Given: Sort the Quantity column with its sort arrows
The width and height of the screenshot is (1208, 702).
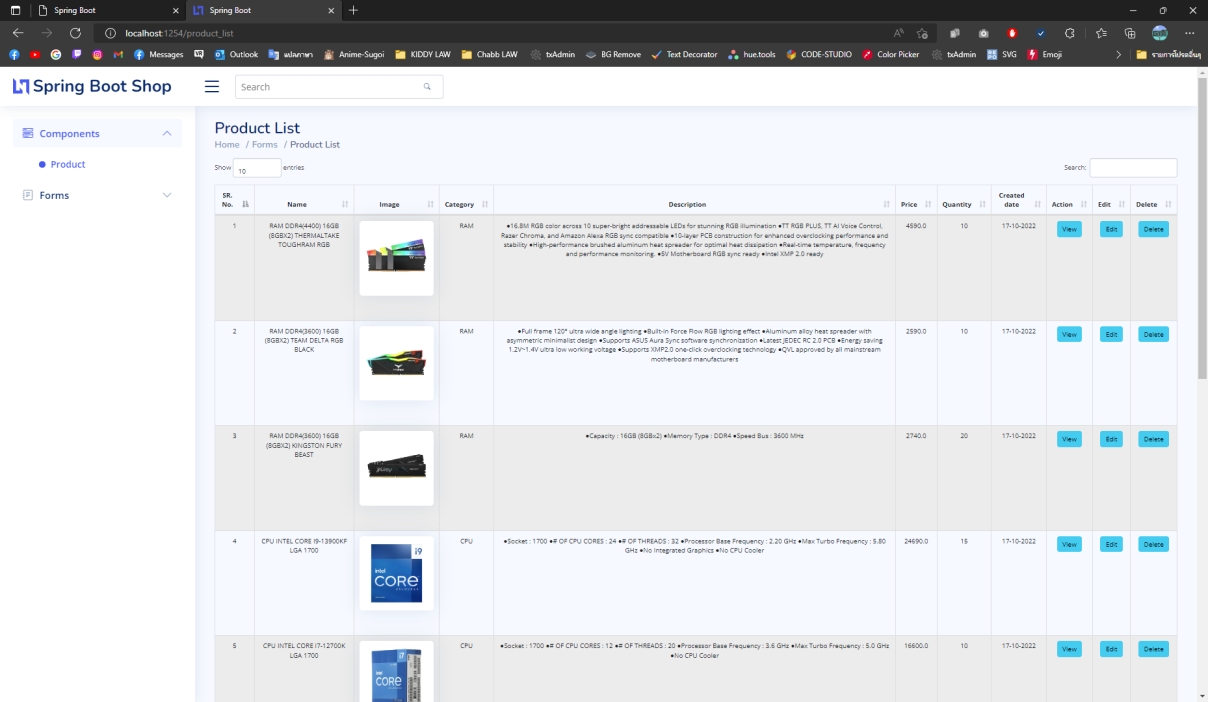Looking at the screenshot, I should click(x=981, y=203).
